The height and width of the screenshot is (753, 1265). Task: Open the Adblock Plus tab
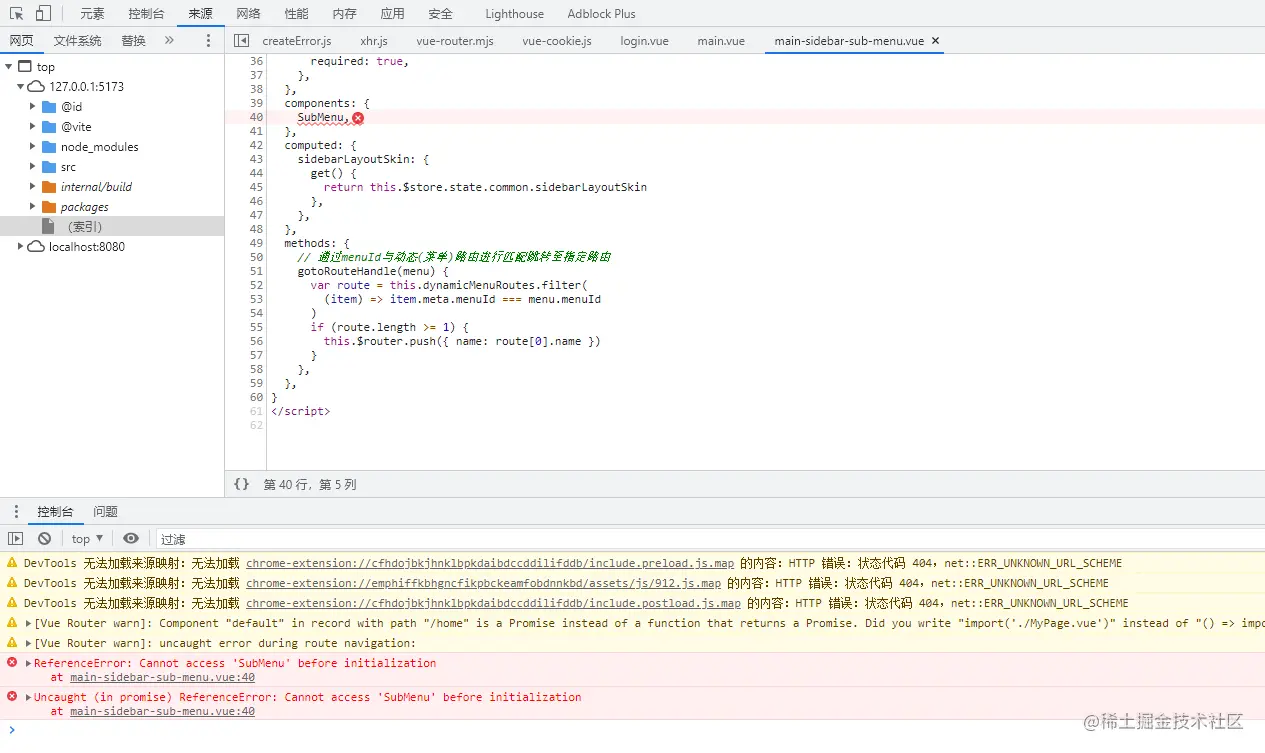coord(601,14)
